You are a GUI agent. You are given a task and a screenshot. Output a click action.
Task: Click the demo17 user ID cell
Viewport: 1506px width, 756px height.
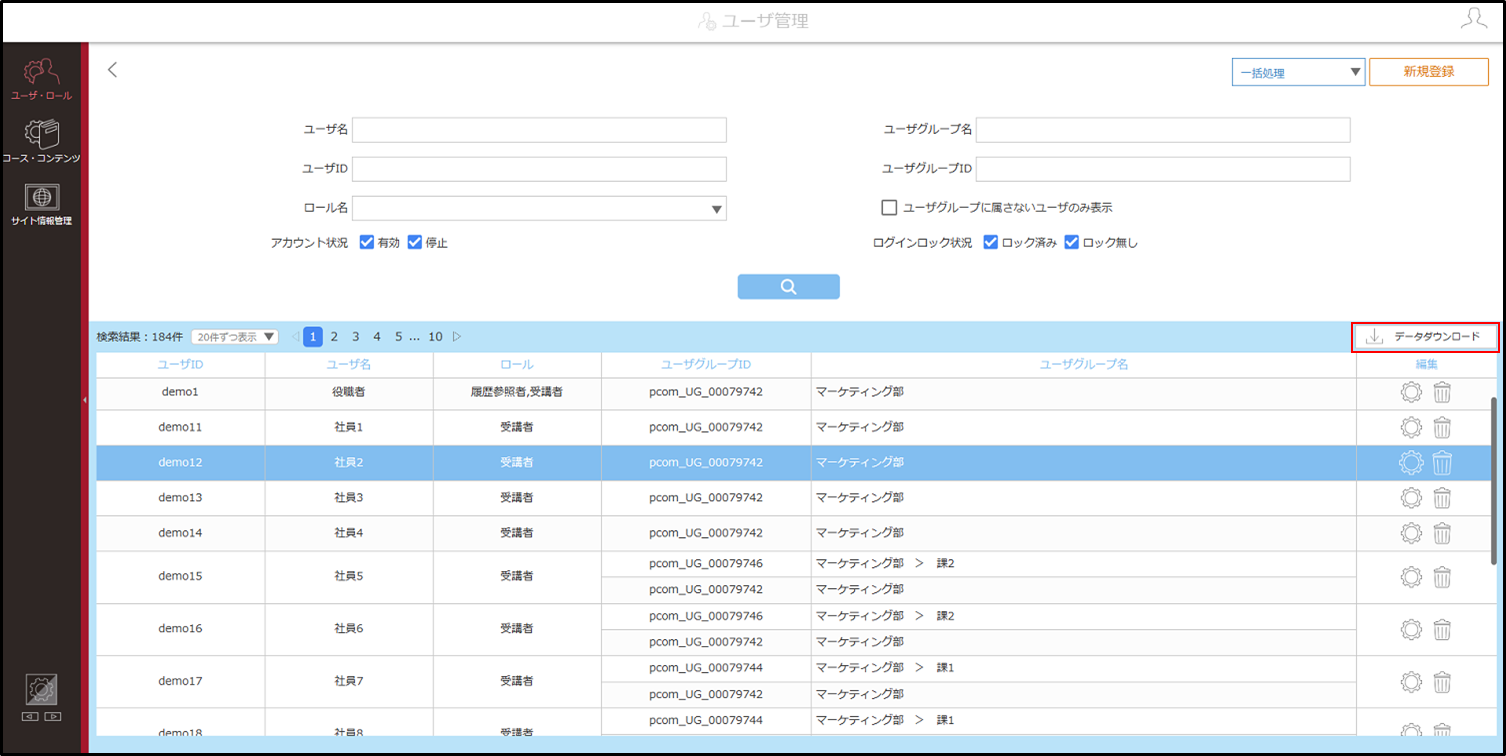click(180, 682)
